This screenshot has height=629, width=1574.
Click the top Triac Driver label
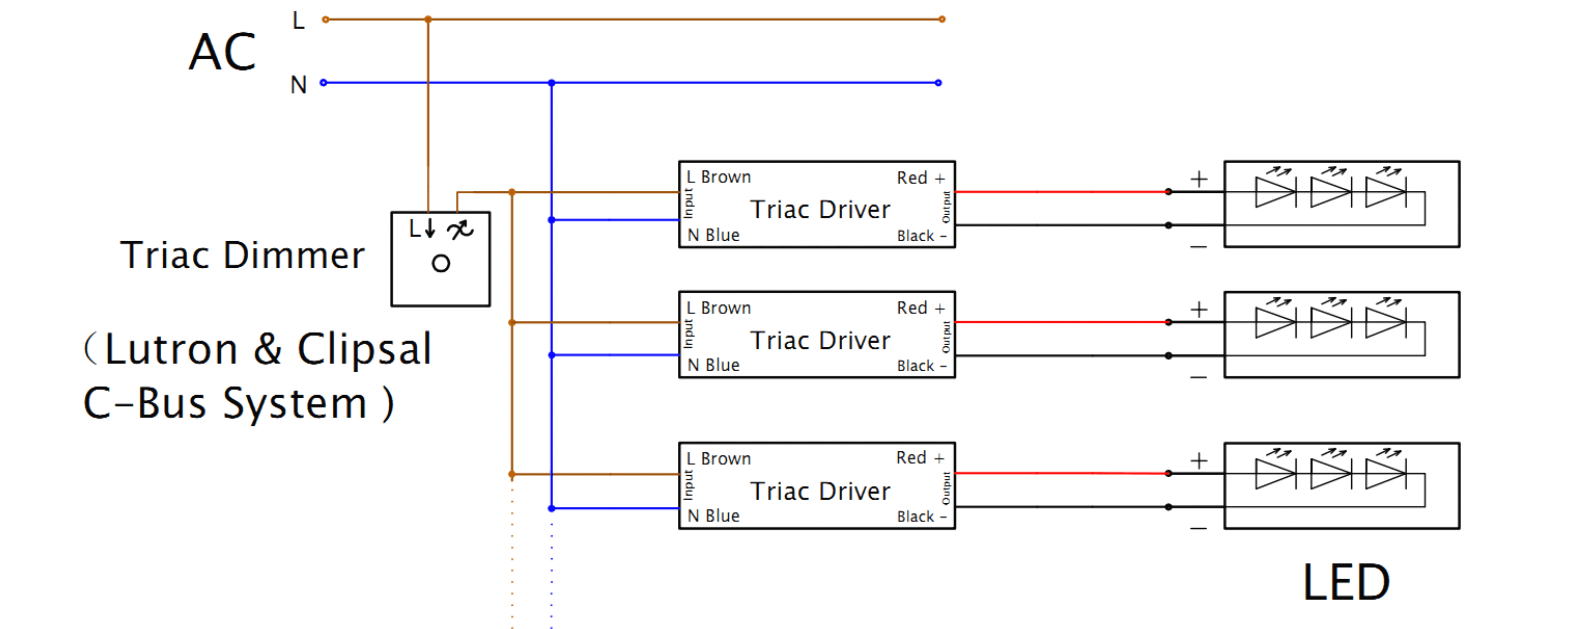[x=820, y=209]
